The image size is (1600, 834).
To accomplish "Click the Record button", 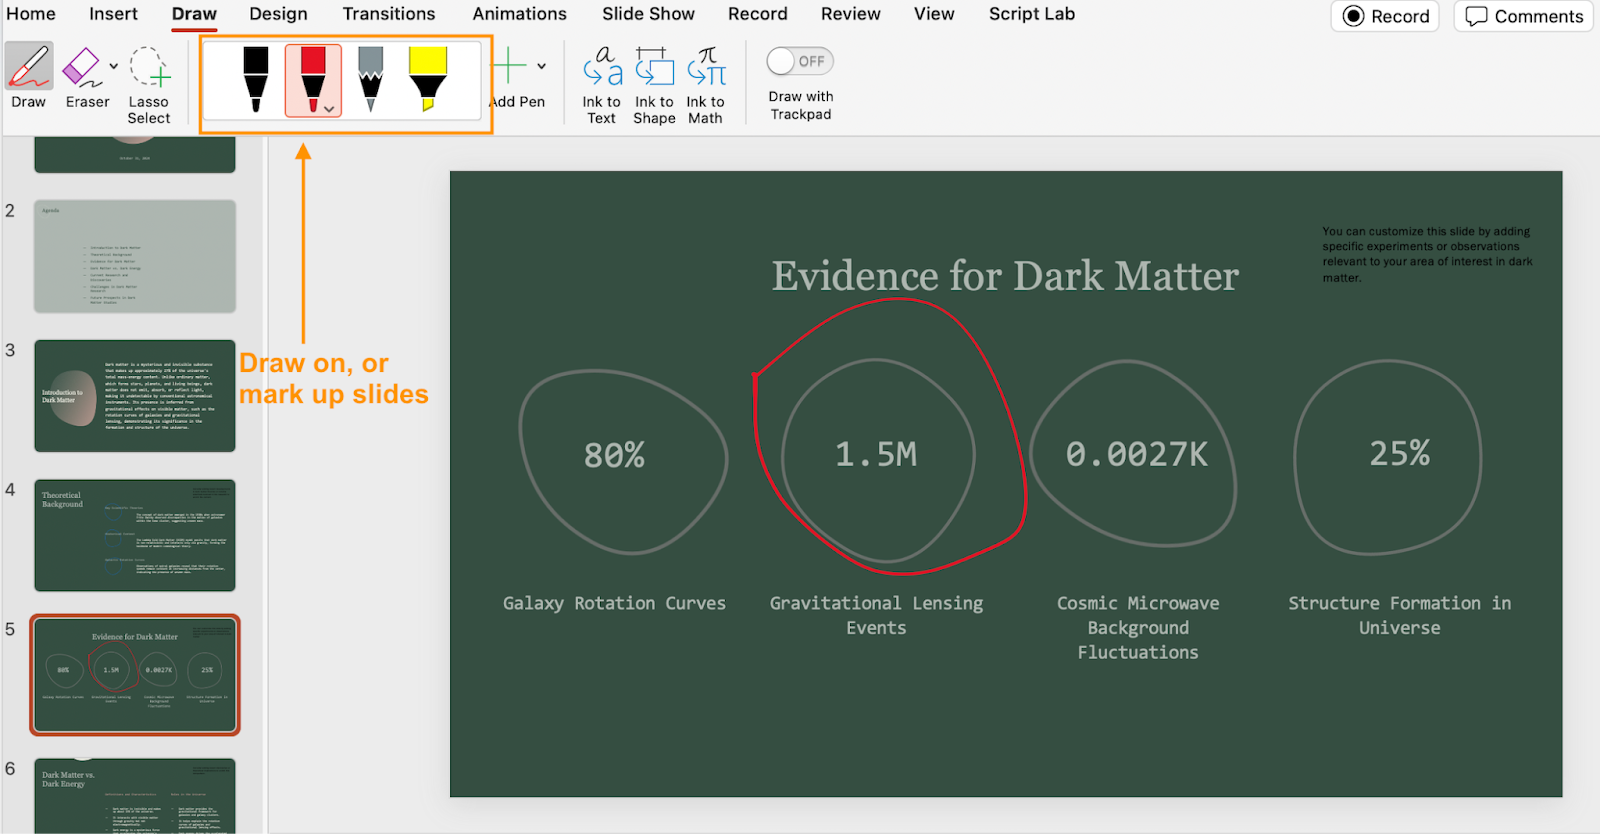I will (1385, 16).
